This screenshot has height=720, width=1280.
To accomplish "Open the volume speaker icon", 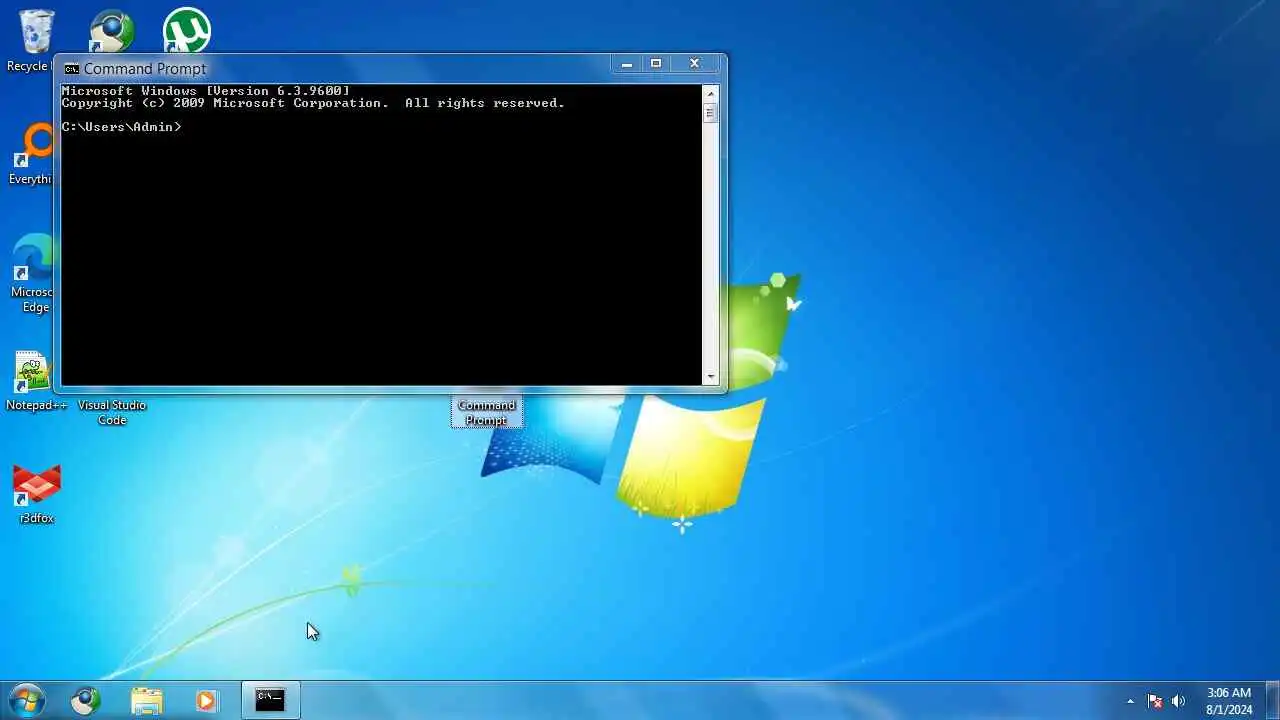I will [1178, 701].
